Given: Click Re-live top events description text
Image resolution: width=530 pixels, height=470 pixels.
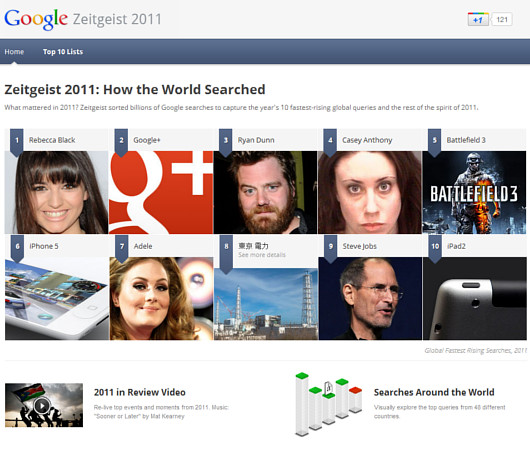Looking at the screenshot, I should (x=161, y=412).
